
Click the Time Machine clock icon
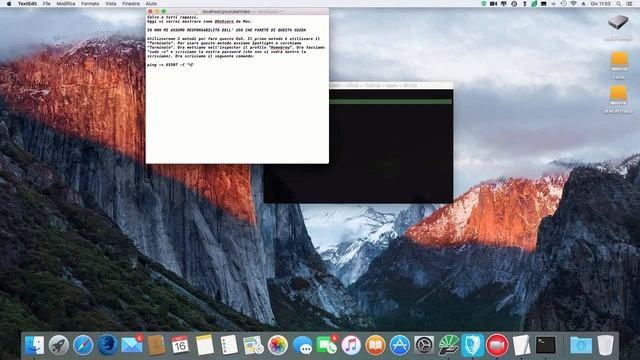[564, 4]
